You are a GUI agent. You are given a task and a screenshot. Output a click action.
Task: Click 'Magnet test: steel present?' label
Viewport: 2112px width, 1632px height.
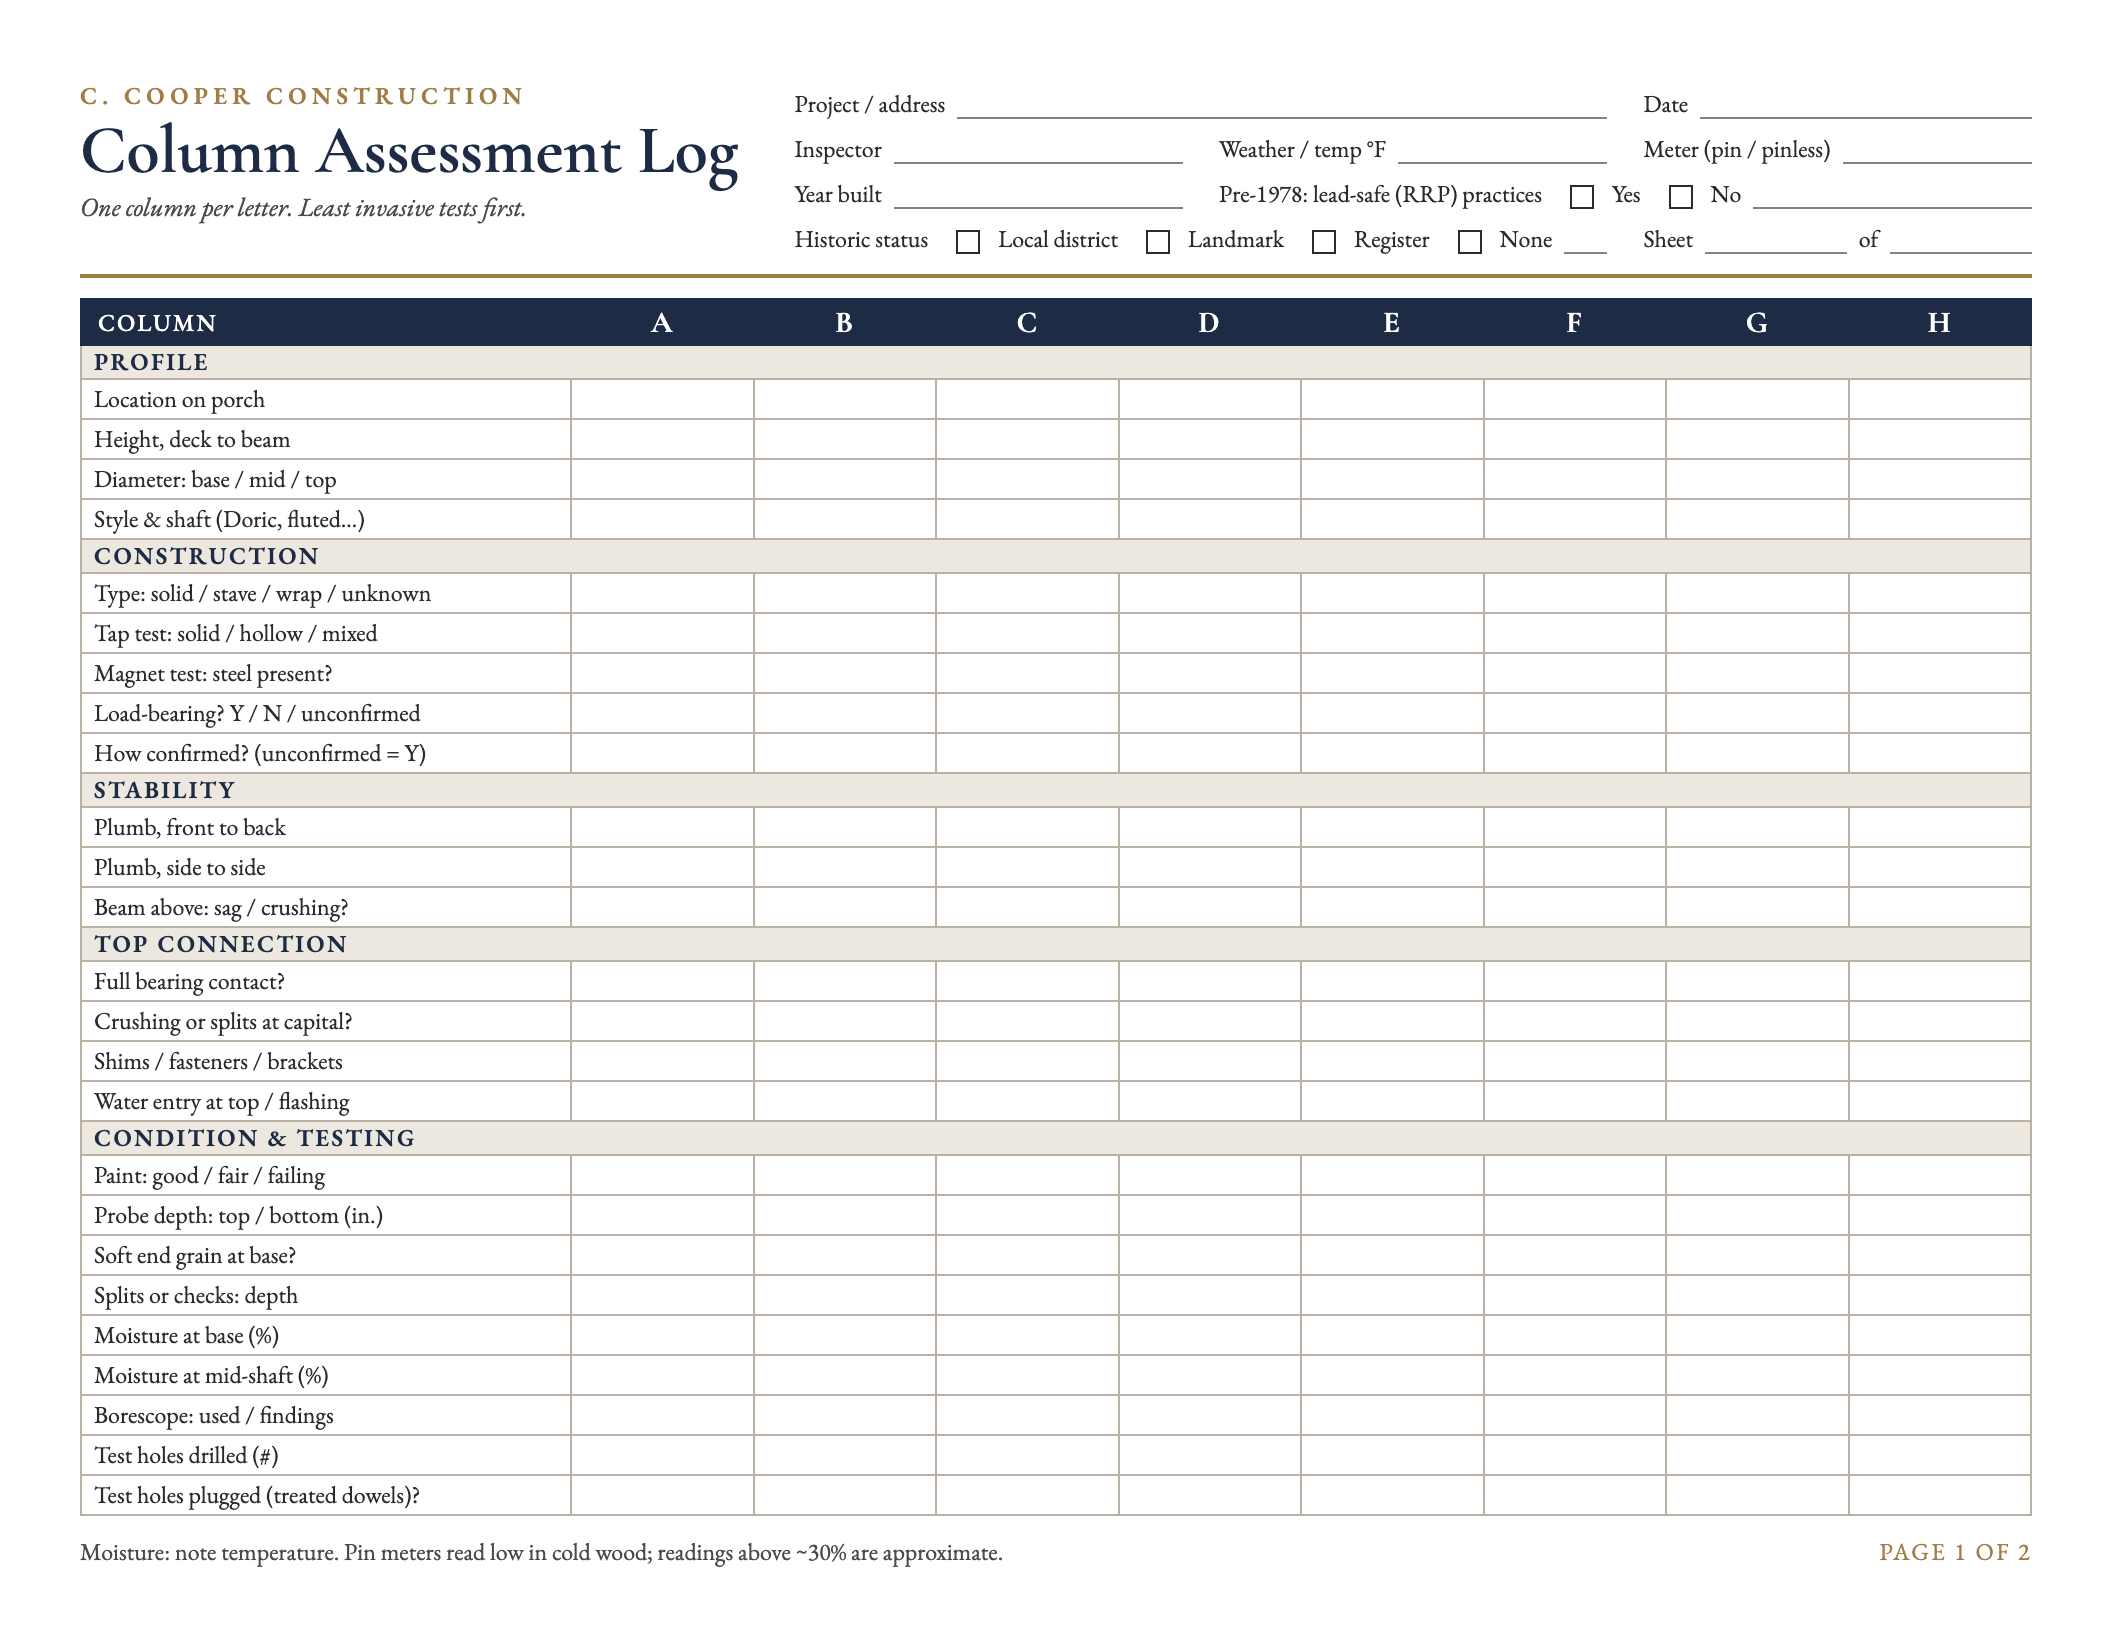[213, 674]
